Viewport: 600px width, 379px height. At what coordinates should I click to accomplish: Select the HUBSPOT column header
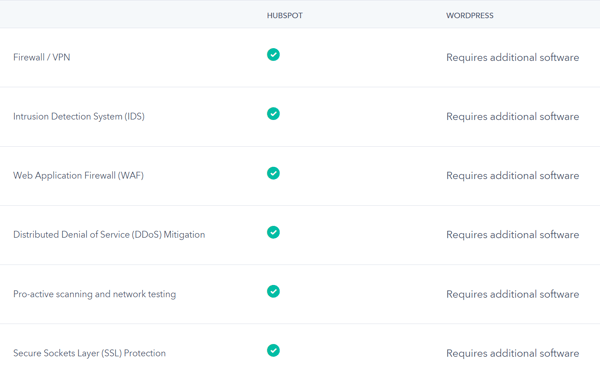[x=285, y=16]
